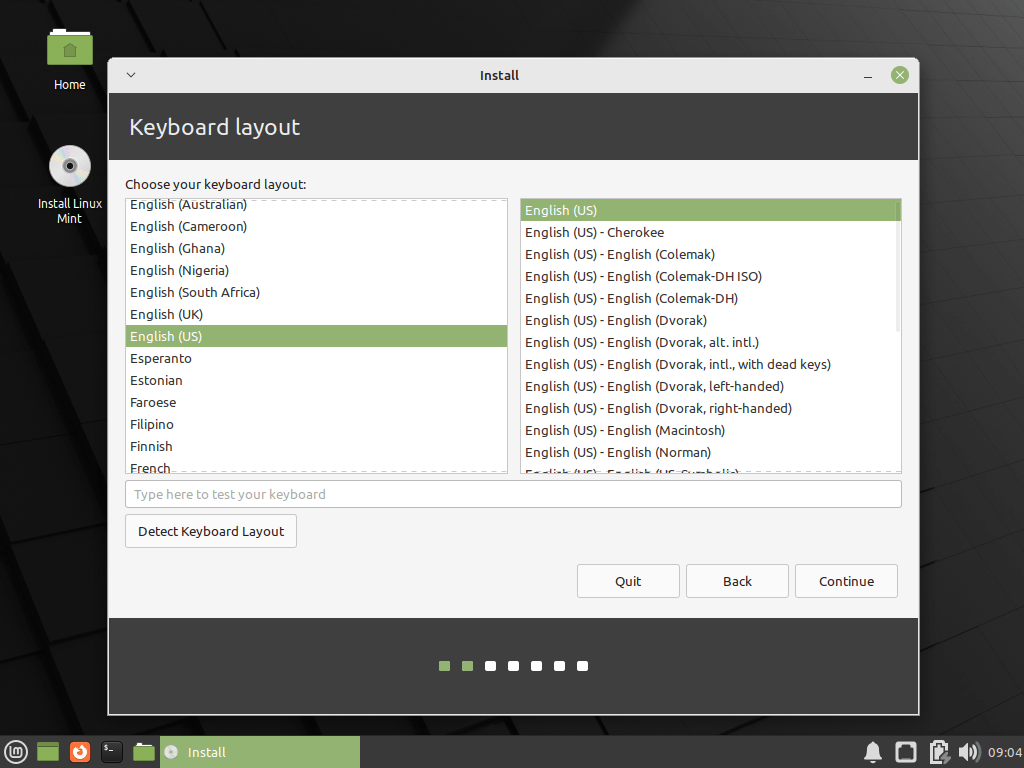Open the Linux Mint menu

click(x=15, y=751)
